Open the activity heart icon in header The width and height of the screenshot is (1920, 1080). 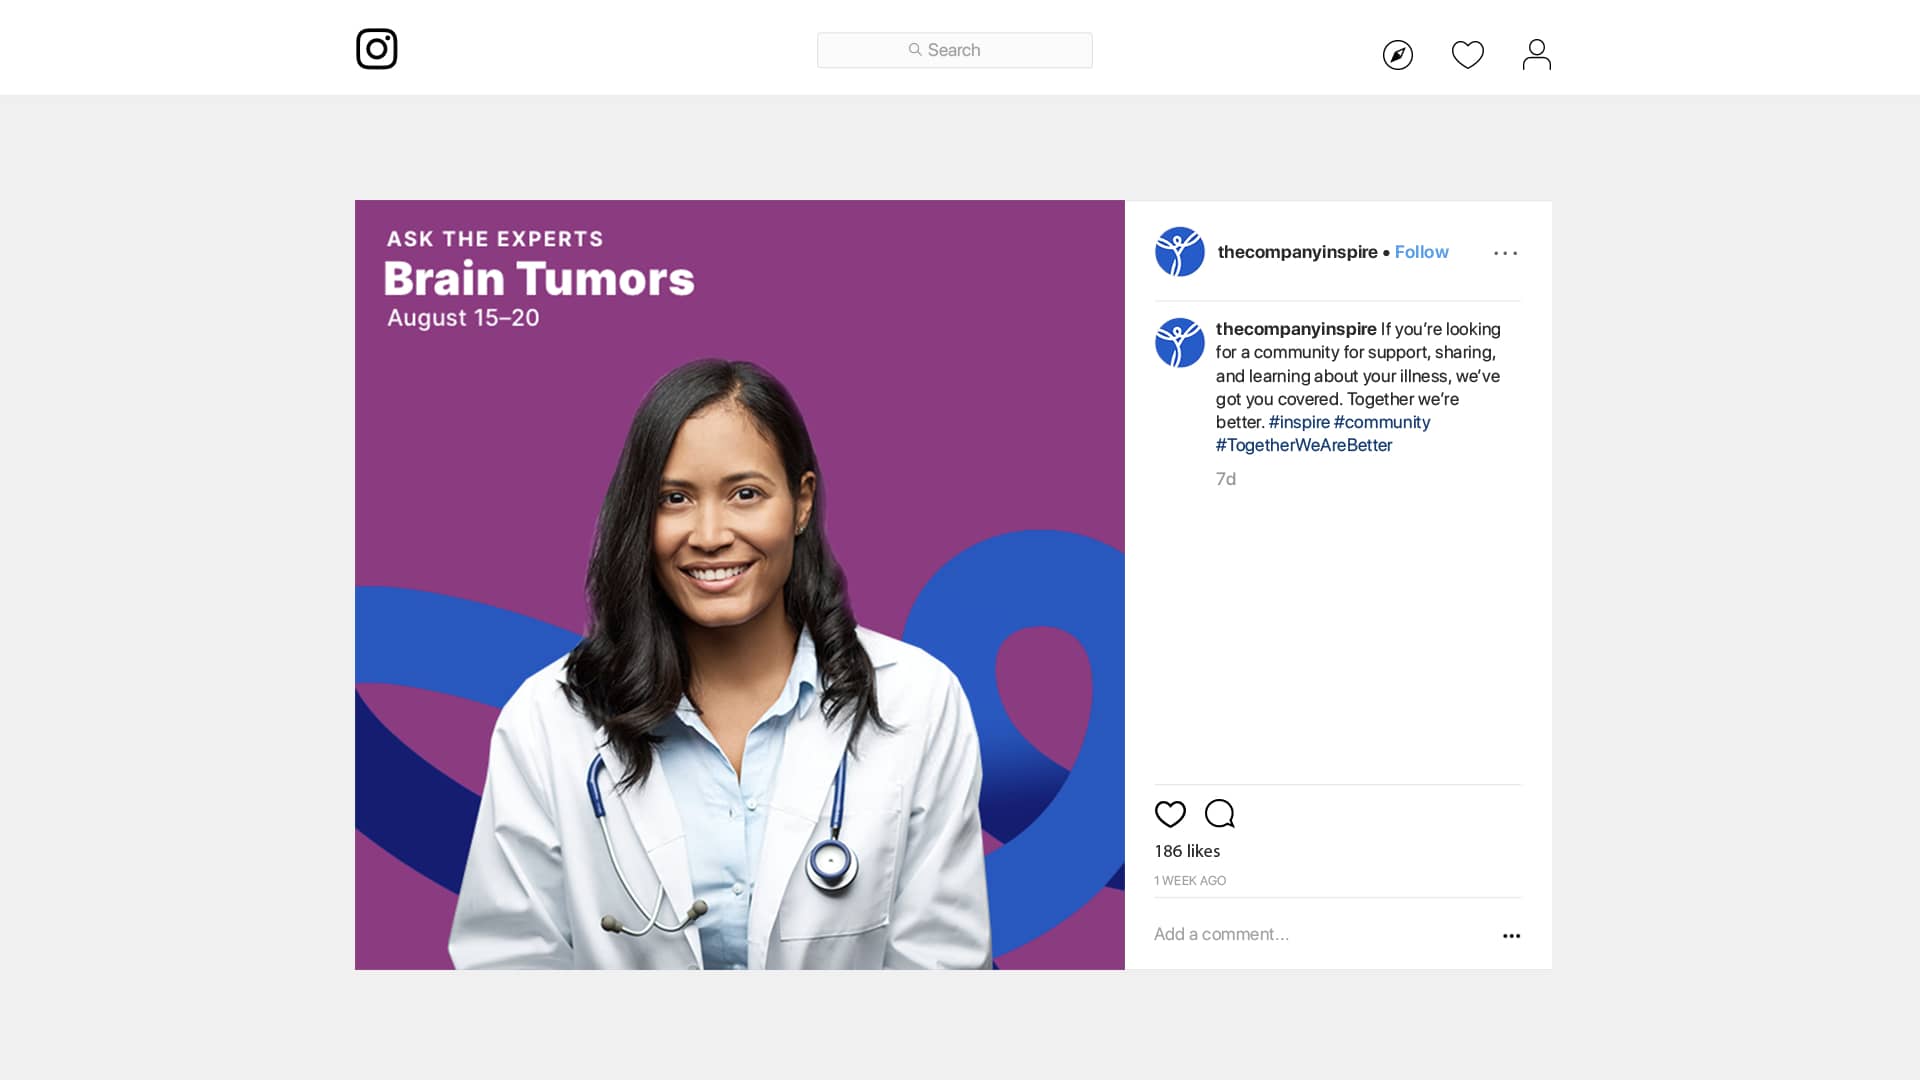[x=1467, y=55]
